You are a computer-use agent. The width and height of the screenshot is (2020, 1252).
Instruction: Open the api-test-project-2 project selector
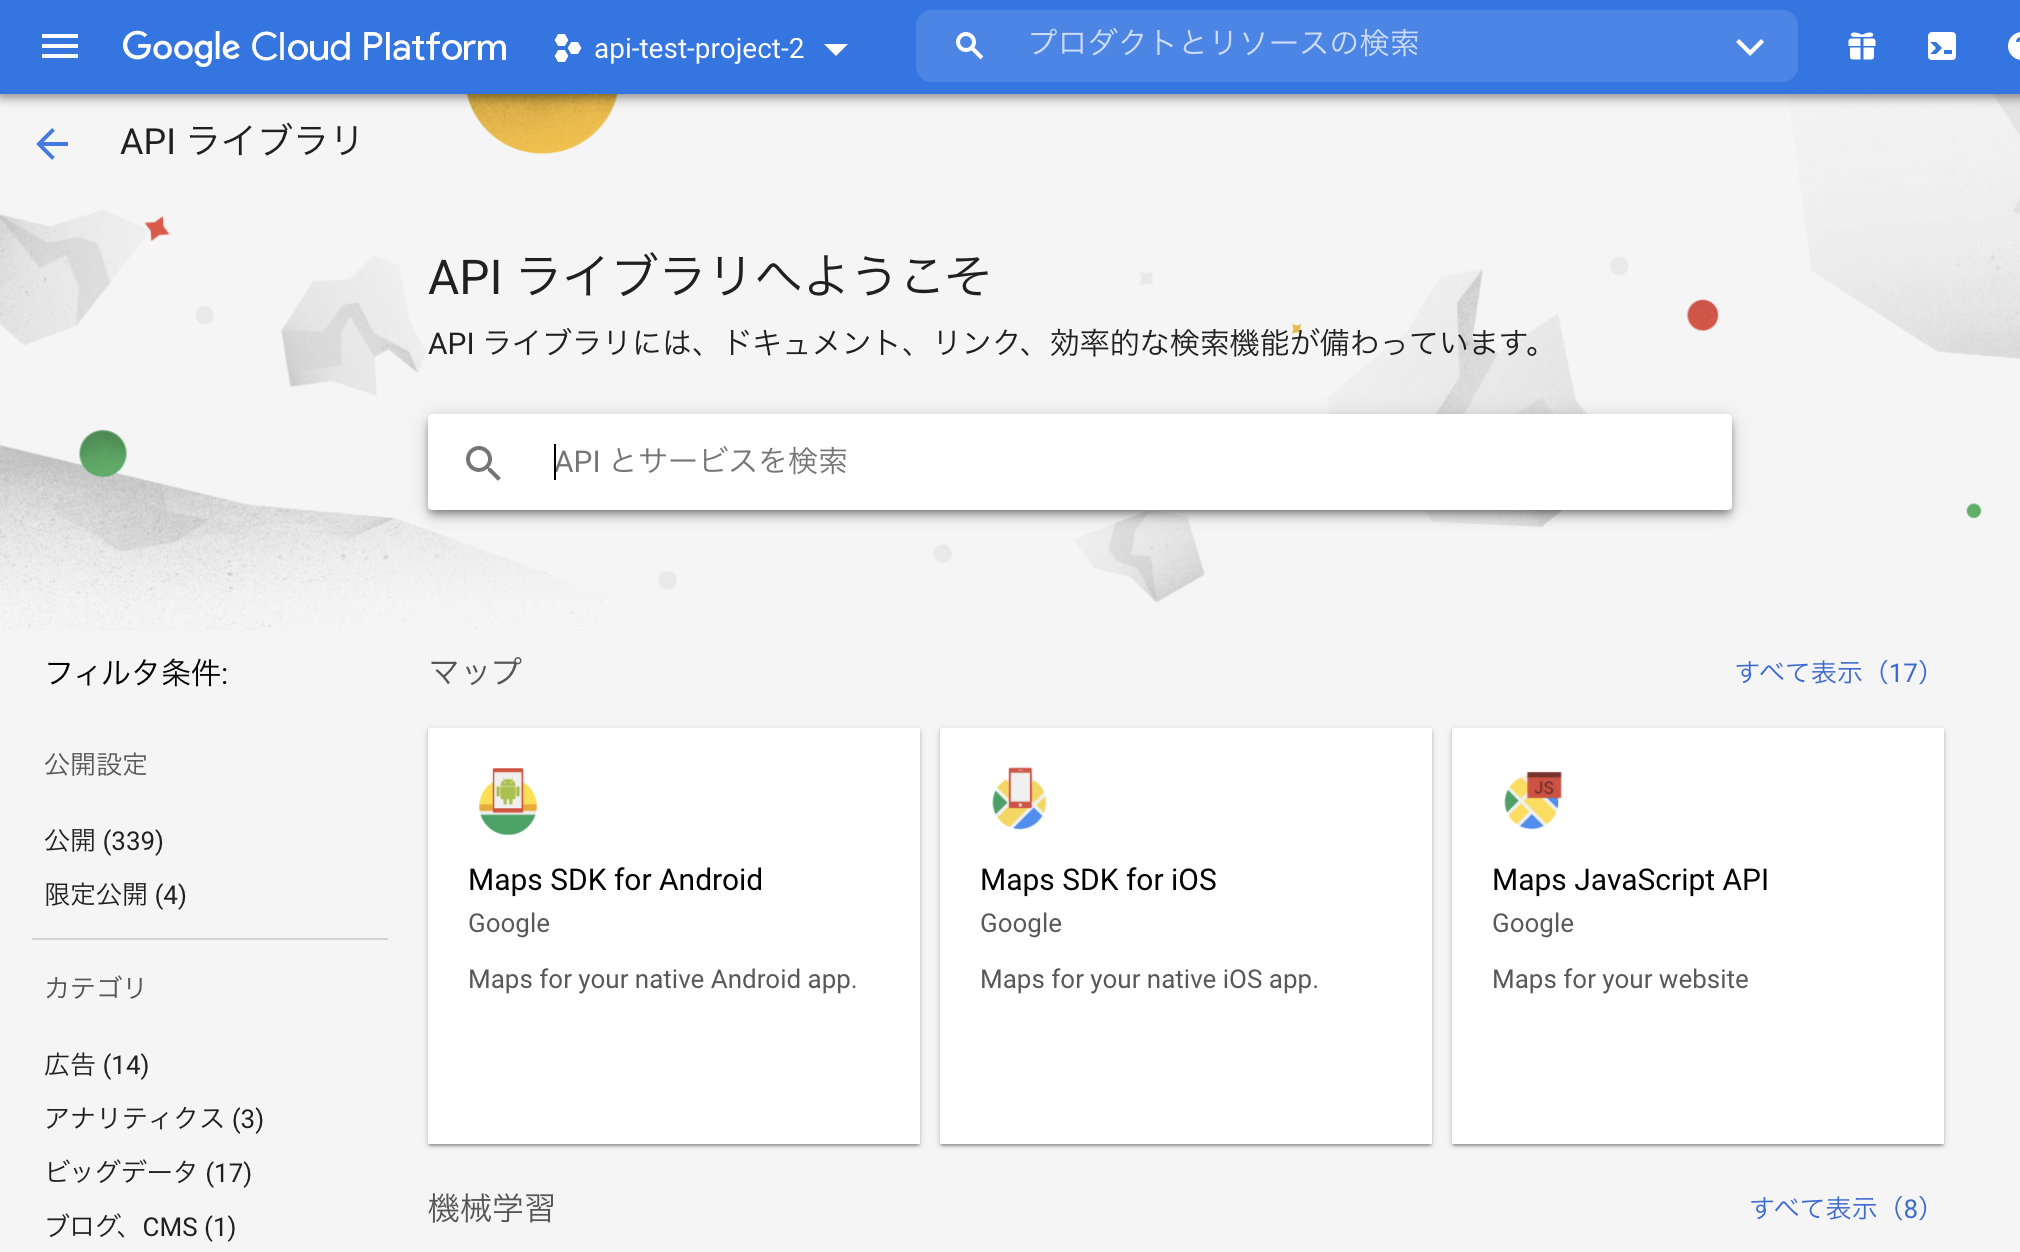click(700, 48)
